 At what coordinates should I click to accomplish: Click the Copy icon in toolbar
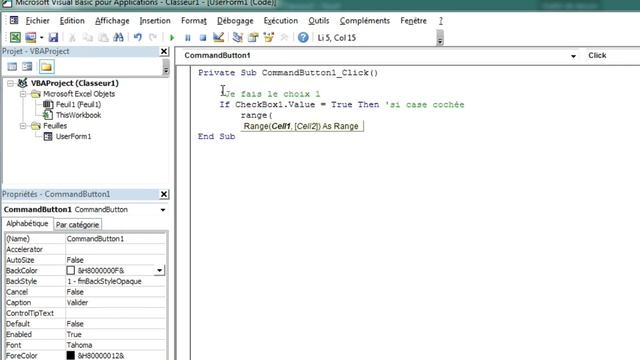[x=88, y=38]
